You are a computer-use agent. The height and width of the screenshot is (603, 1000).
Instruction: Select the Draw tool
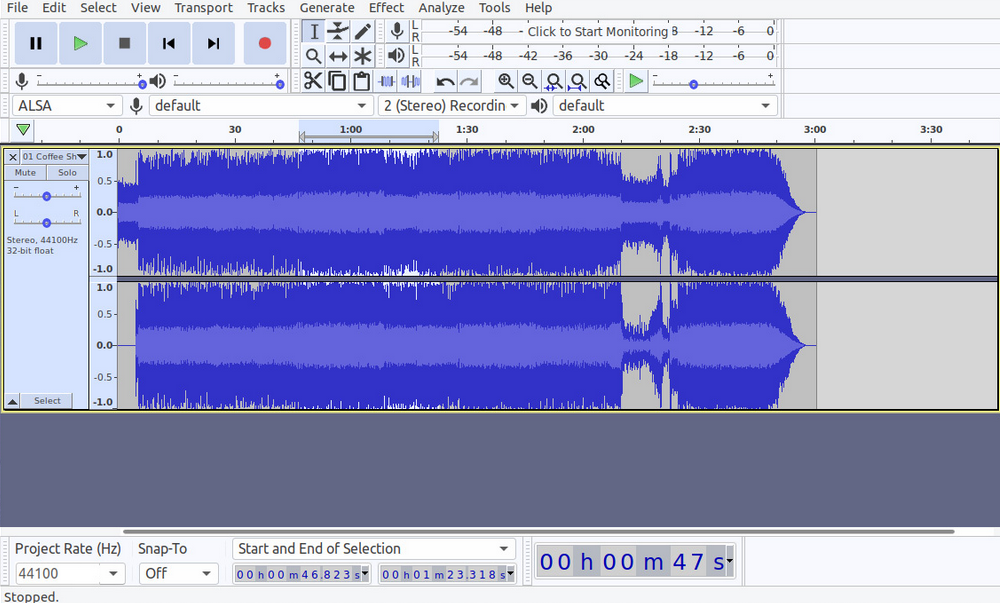click(361, 31)
